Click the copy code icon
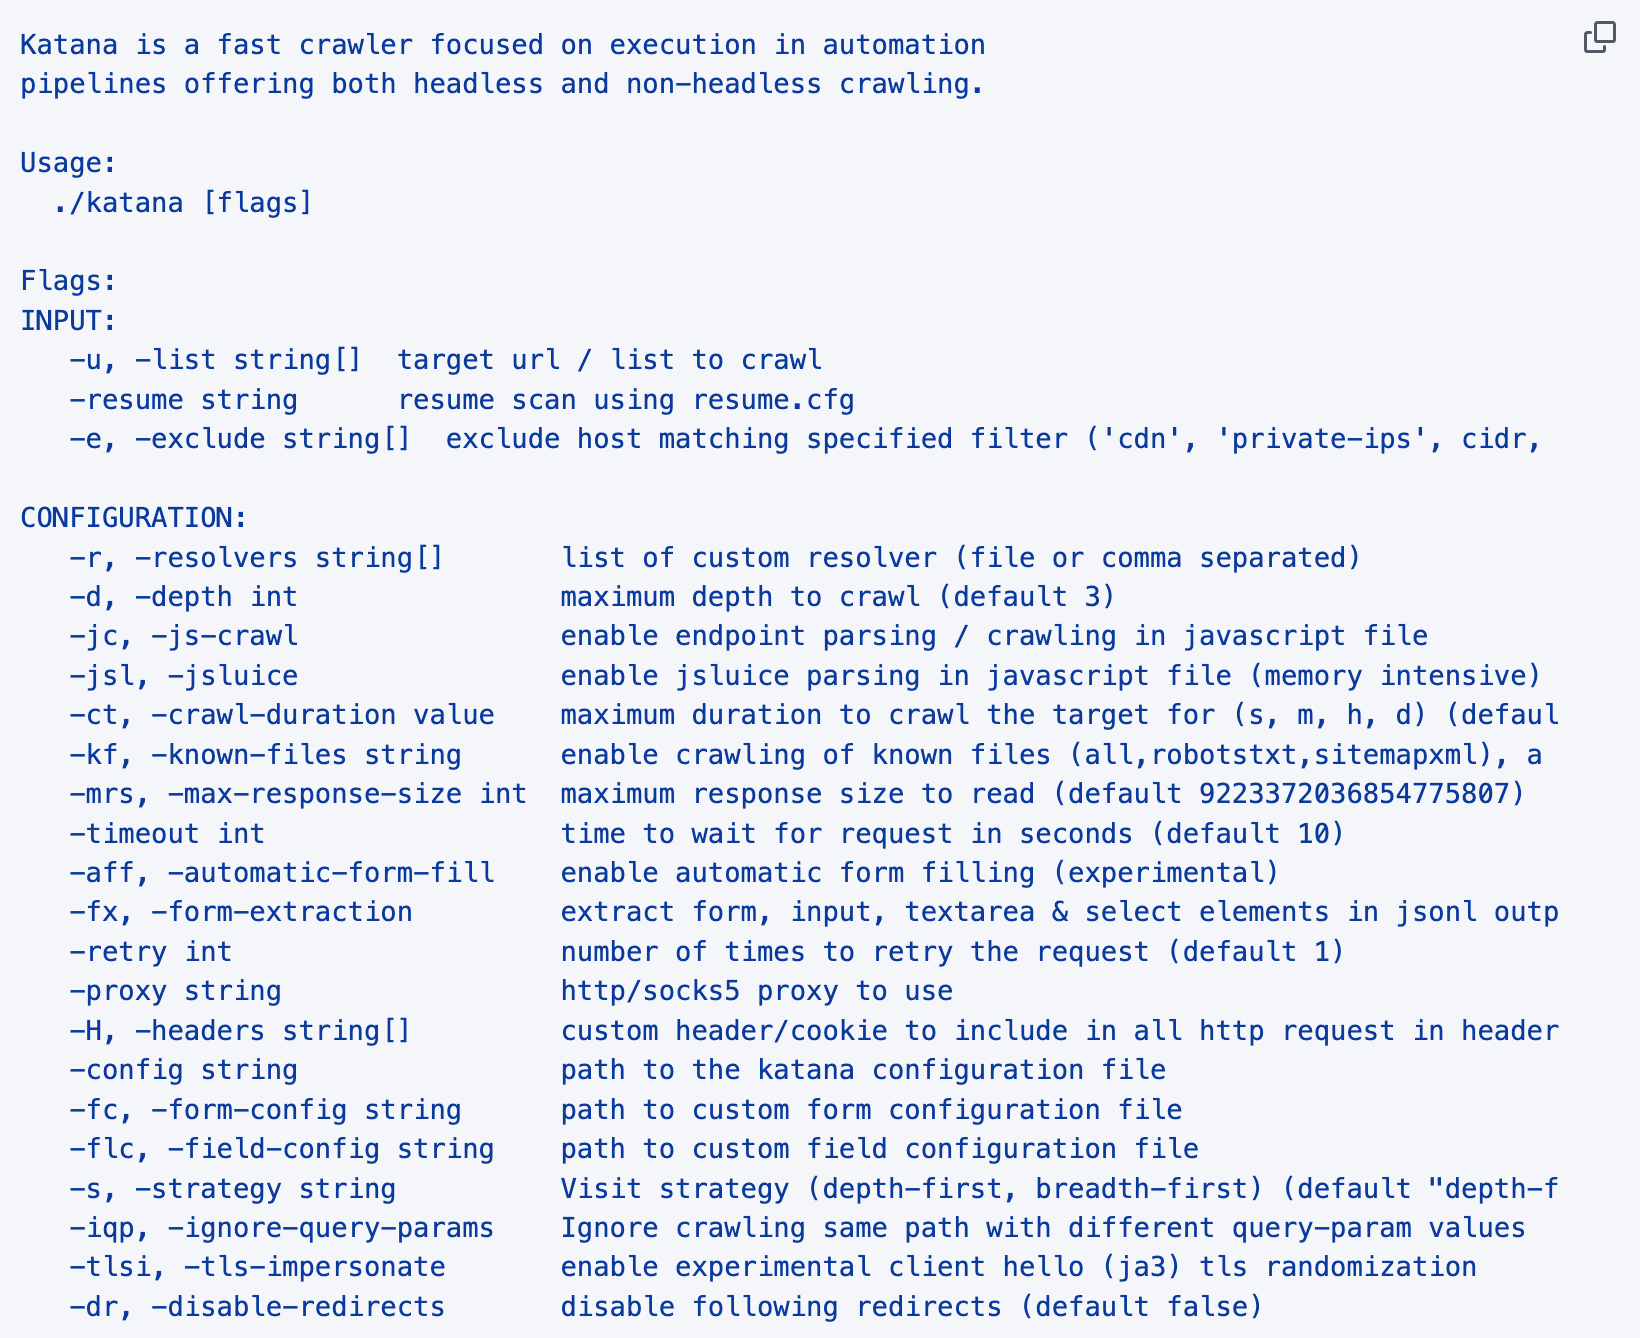 (1599, 38)
